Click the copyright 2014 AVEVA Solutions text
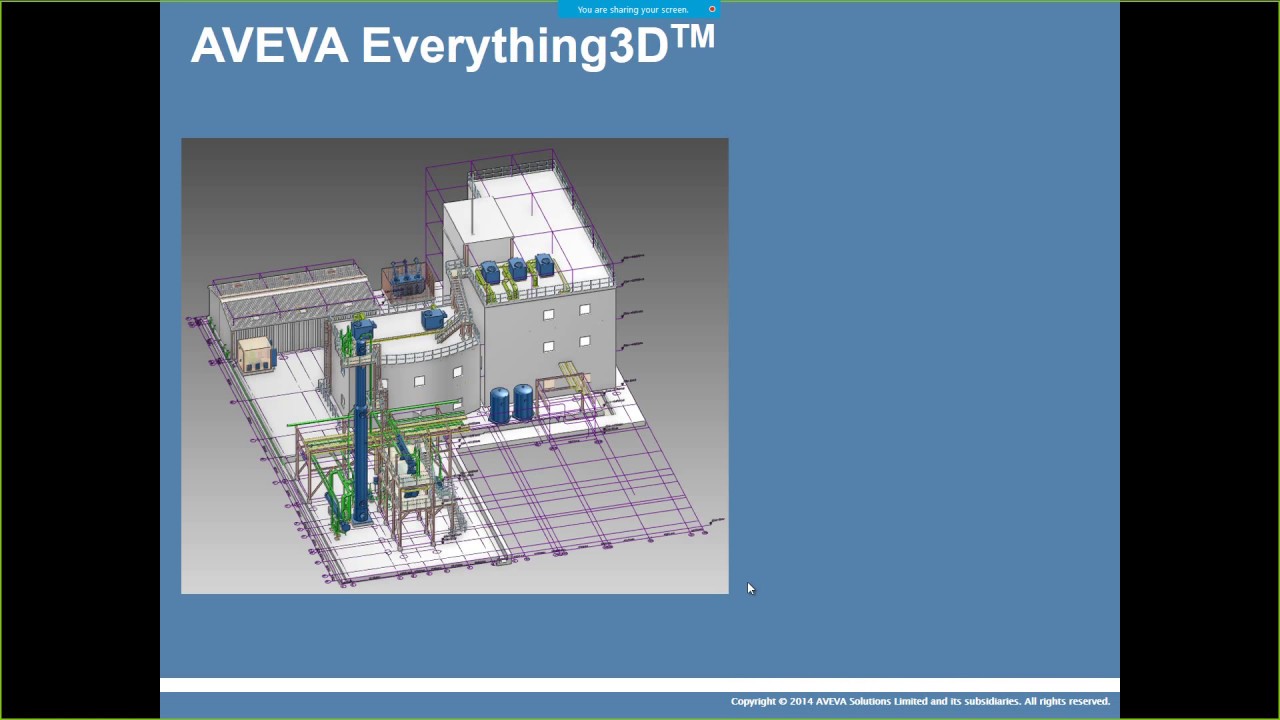1280x720 pixels. coord(920,701)
